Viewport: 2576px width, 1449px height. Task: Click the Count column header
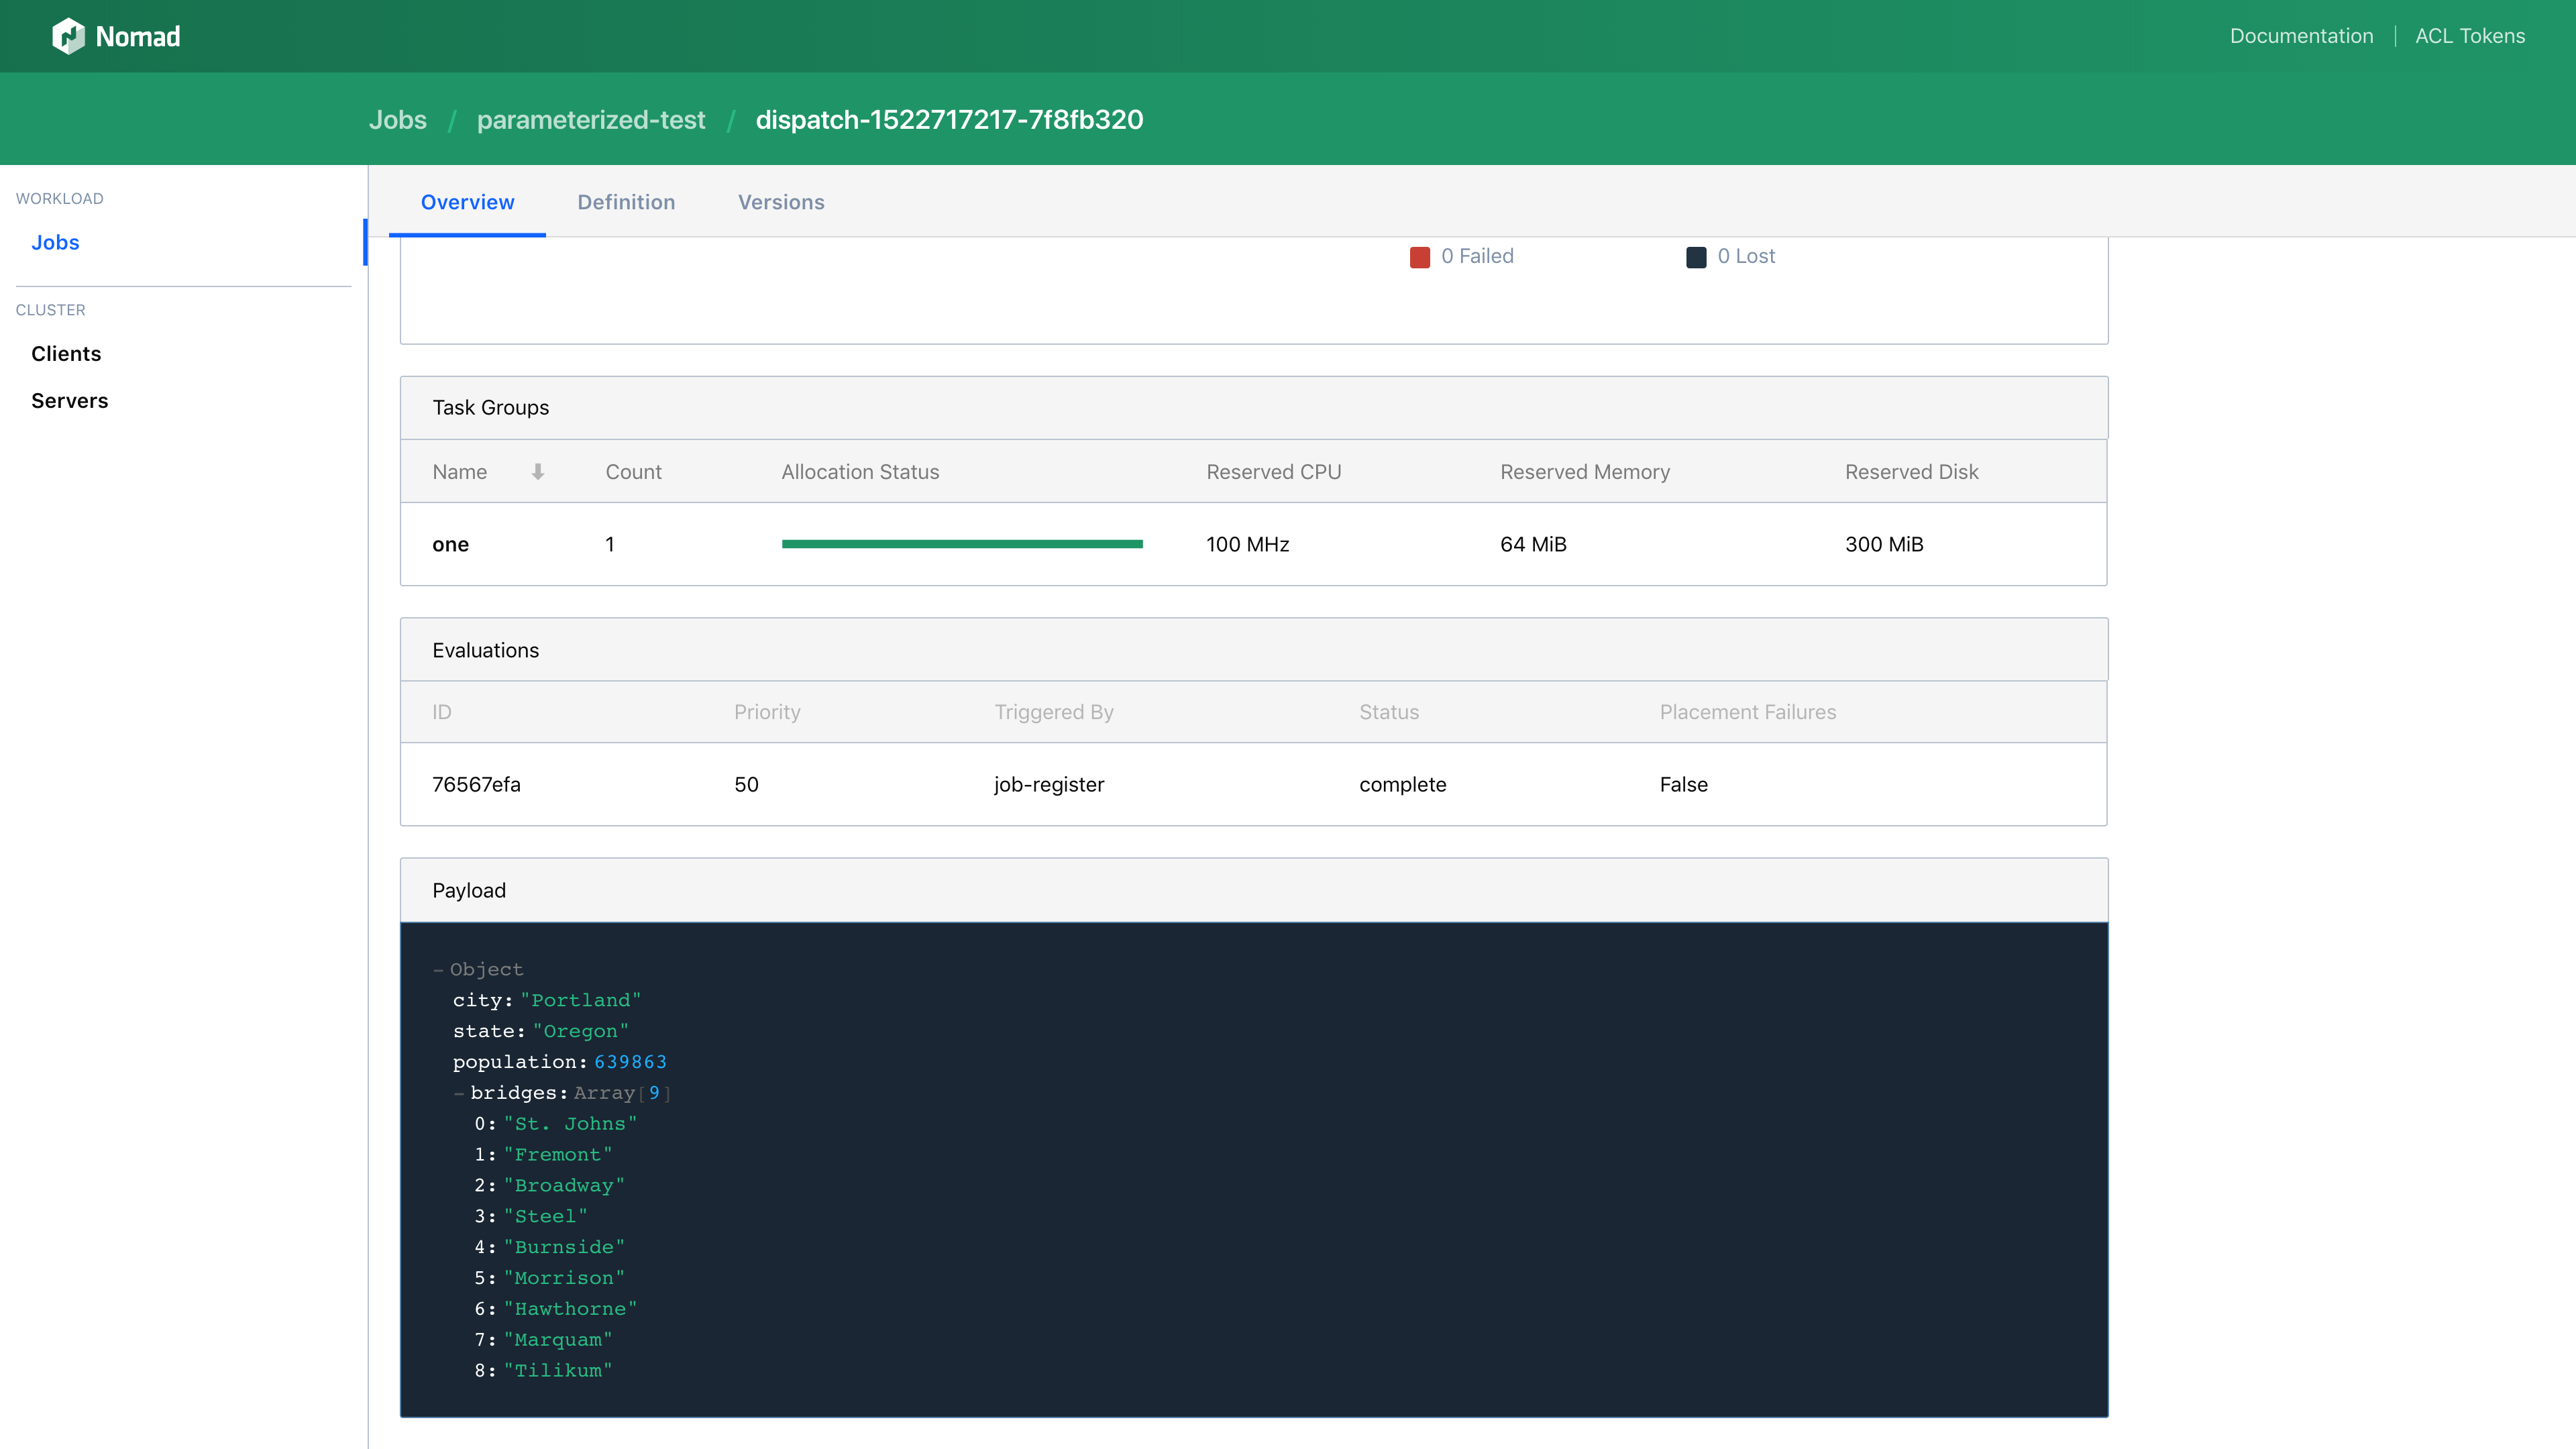[x=633, y=472]
